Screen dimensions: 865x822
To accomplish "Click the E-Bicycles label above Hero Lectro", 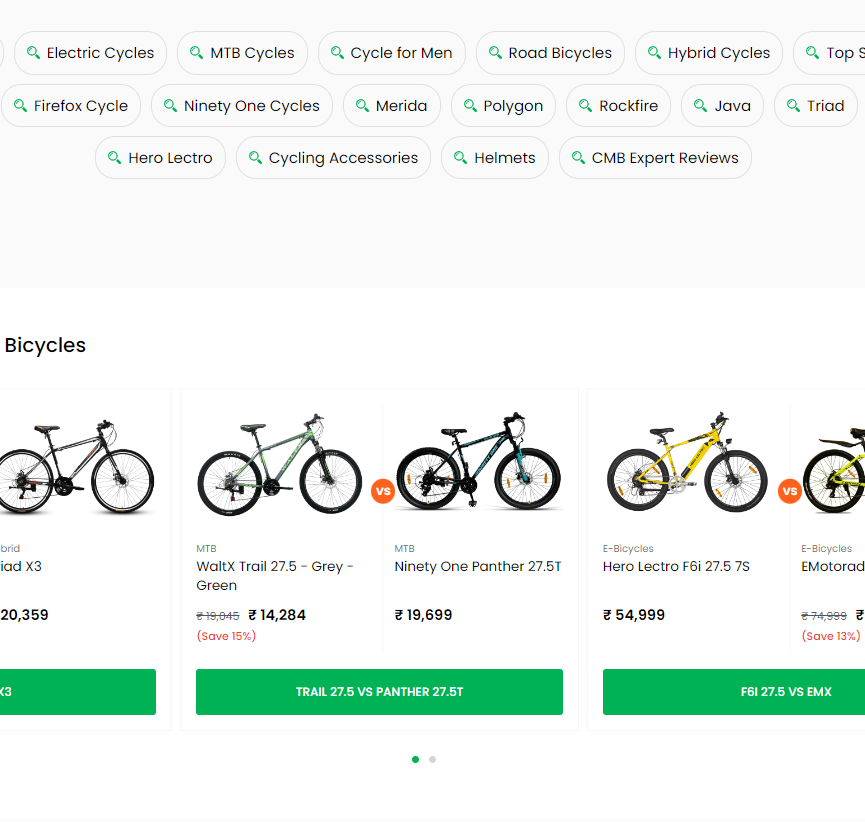I will pos(628,548).
